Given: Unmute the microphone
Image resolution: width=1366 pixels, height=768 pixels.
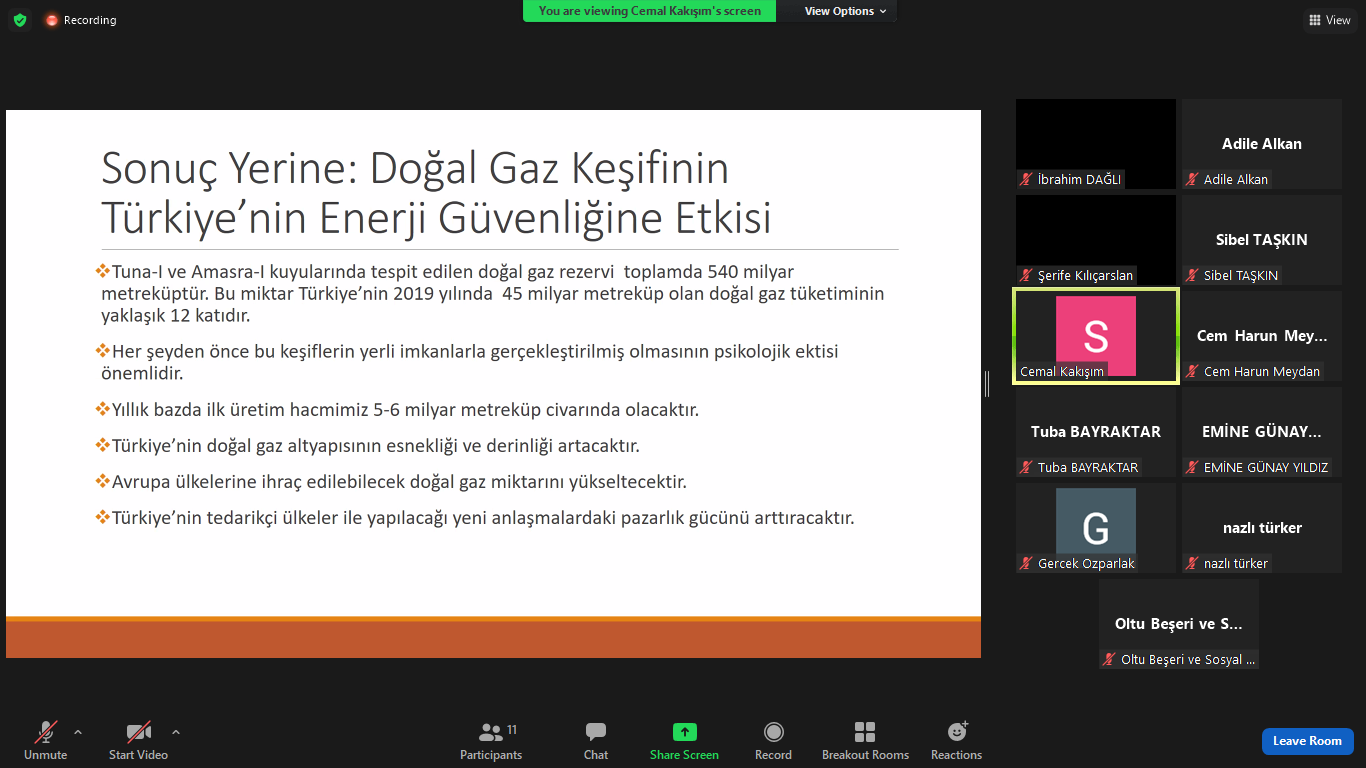Looking at the screenshot, I should coord(46,733).
